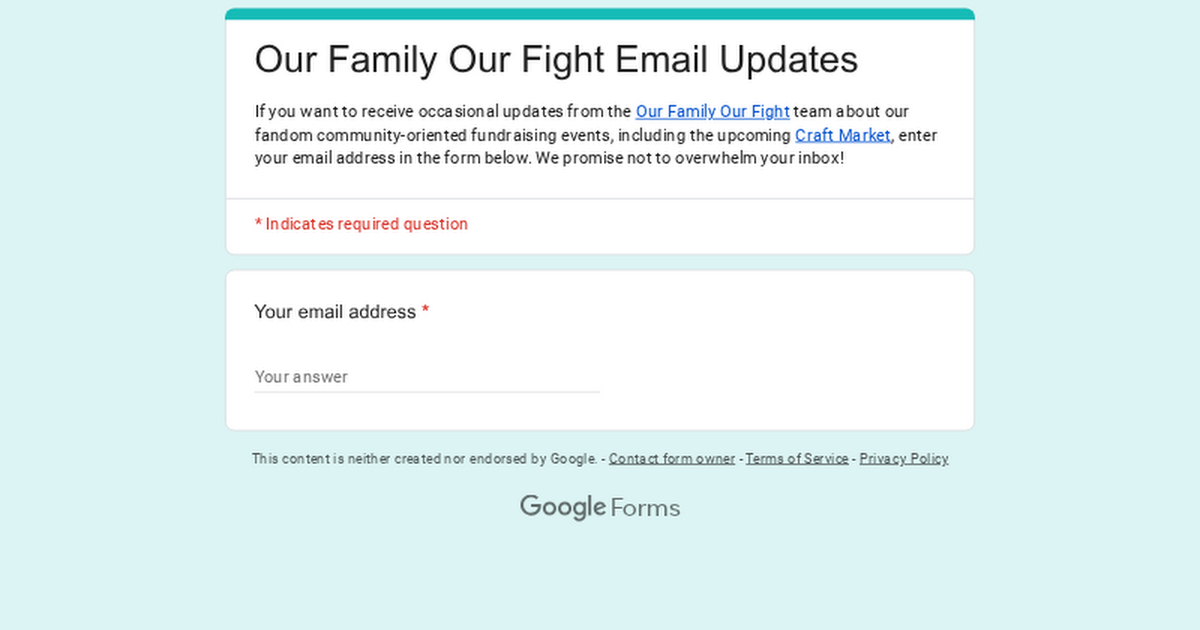Focus the Your answer email field
The image size is (1200, 630).
[426, 377]
